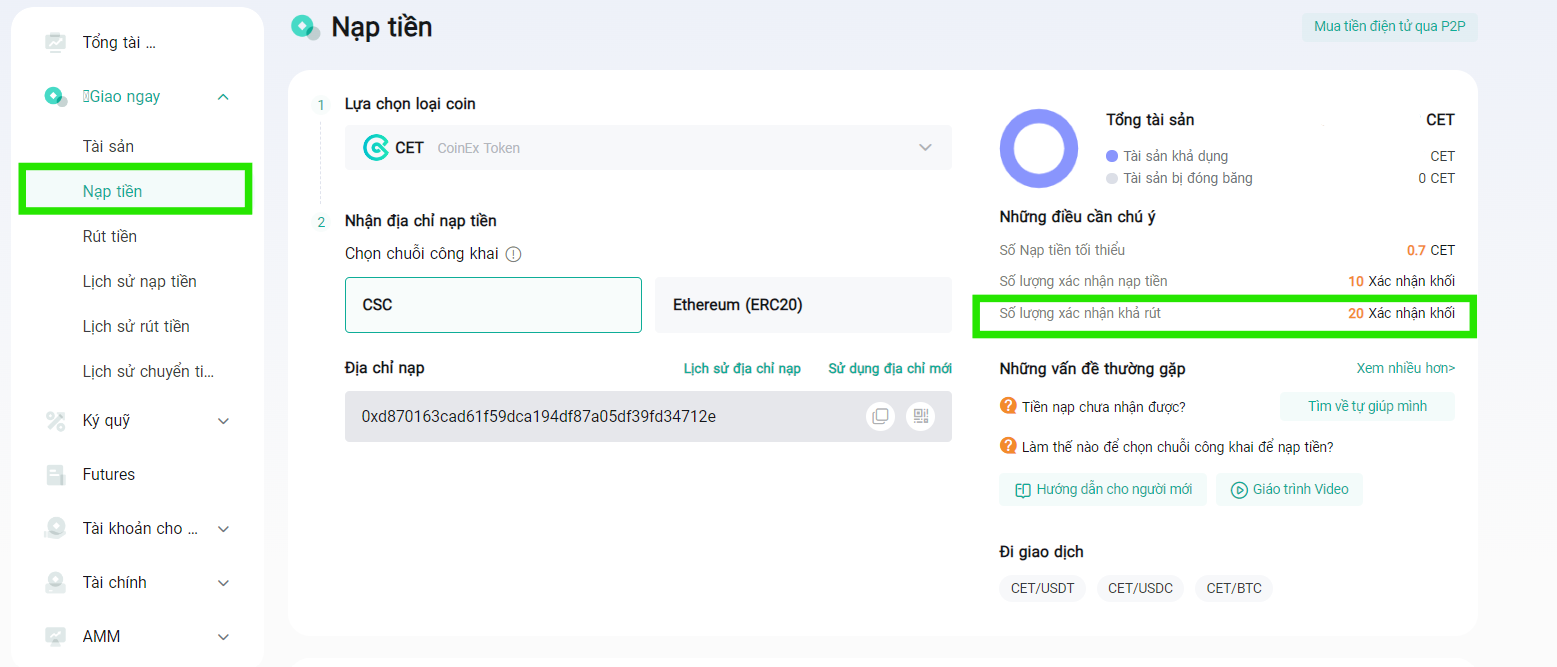The height and width of the screenshot is (667, 1557).
Task: Expand the Ký quỹ sidebar section
Action: pos(223,421)
